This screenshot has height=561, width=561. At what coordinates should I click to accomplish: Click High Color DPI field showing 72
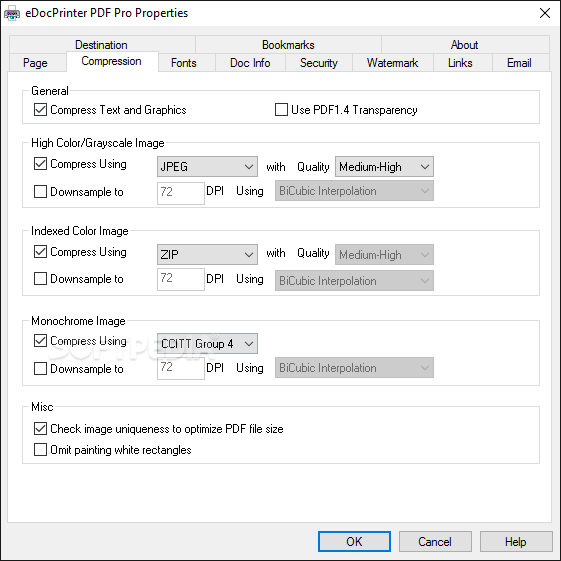[x=181, y=193]
